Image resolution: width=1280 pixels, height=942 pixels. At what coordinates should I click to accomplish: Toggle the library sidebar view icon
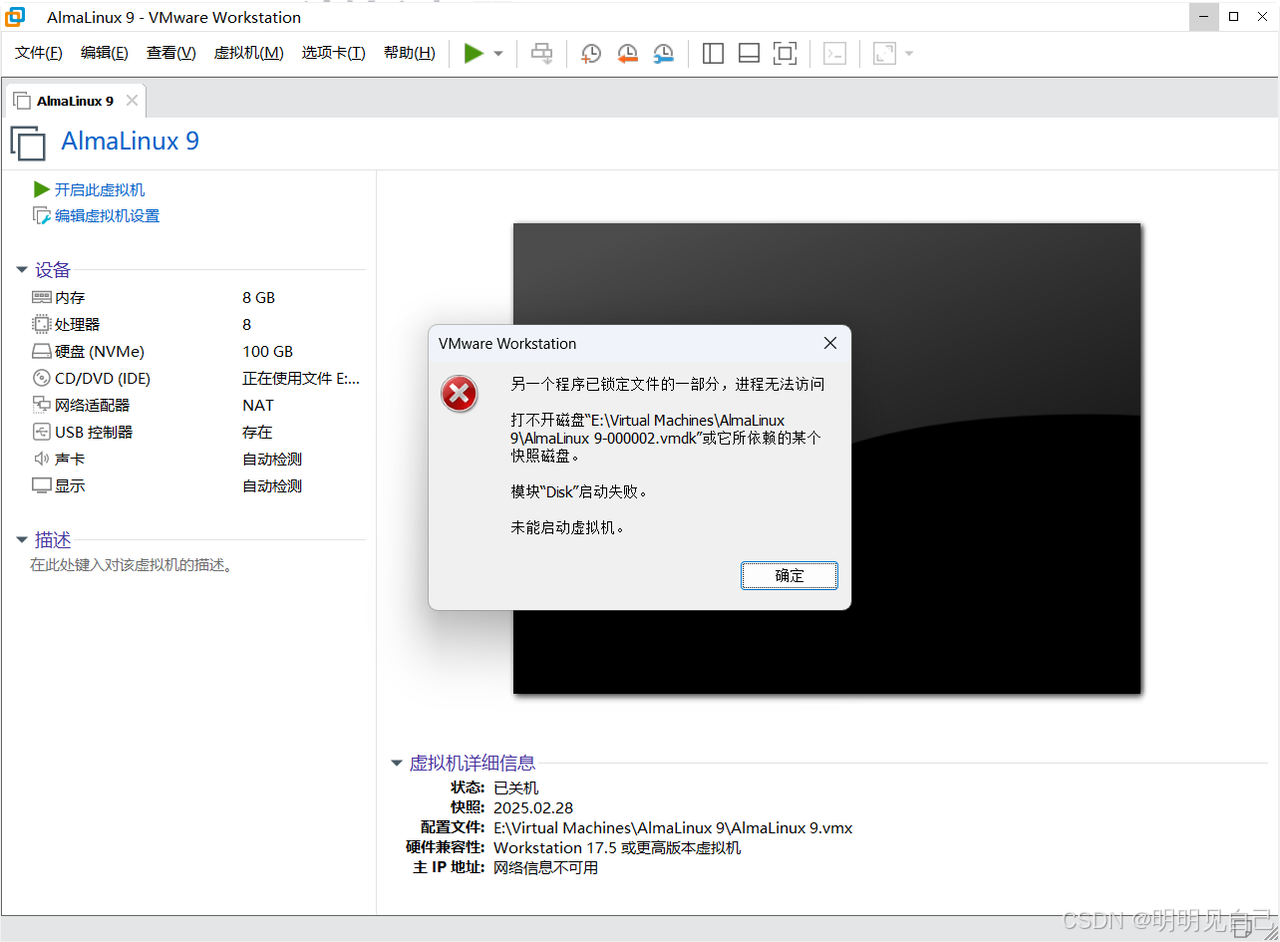713,53
